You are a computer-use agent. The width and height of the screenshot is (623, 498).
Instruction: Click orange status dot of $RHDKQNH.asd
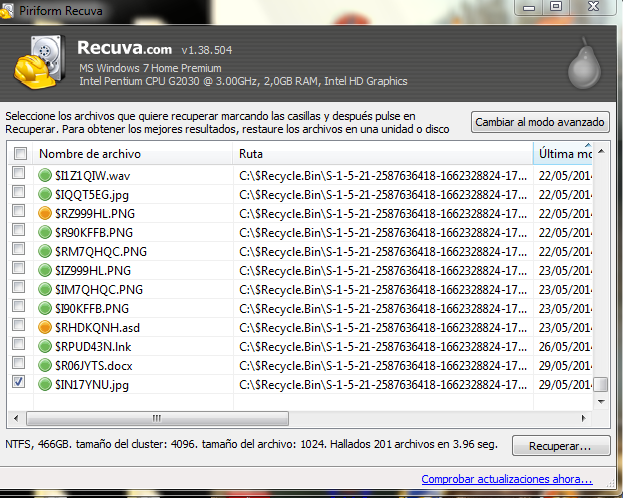coord(45,327)
